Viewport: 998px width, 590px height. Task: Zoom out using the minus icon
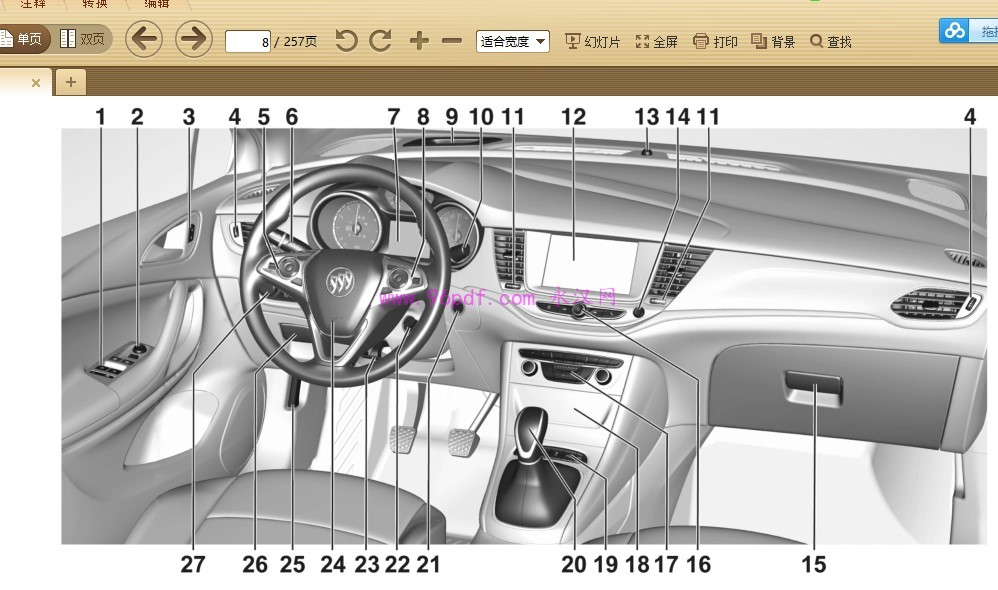click(451, 41)
